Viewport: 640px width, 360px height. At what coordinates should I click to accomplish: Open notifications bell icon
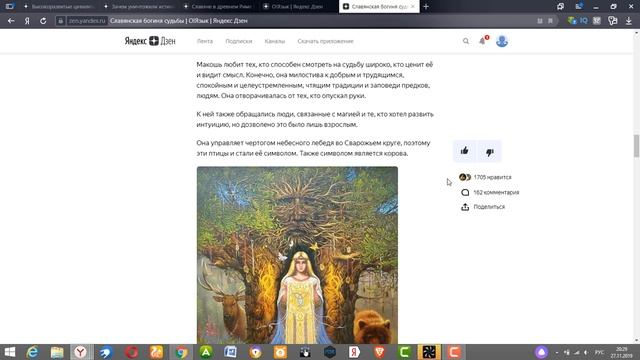(x=483, y=41)
